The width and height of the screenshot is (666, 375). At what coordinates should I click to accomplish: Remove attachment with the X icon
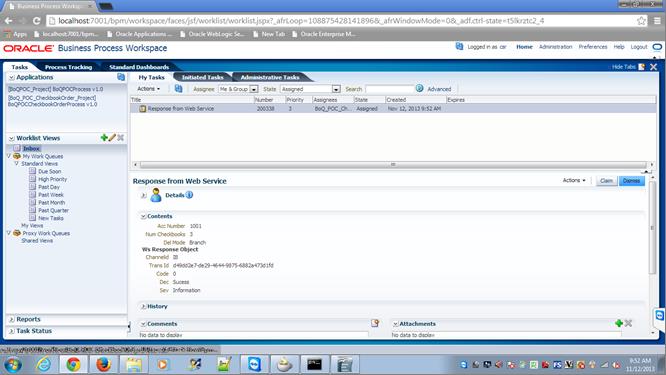click(x=629, y=324)
